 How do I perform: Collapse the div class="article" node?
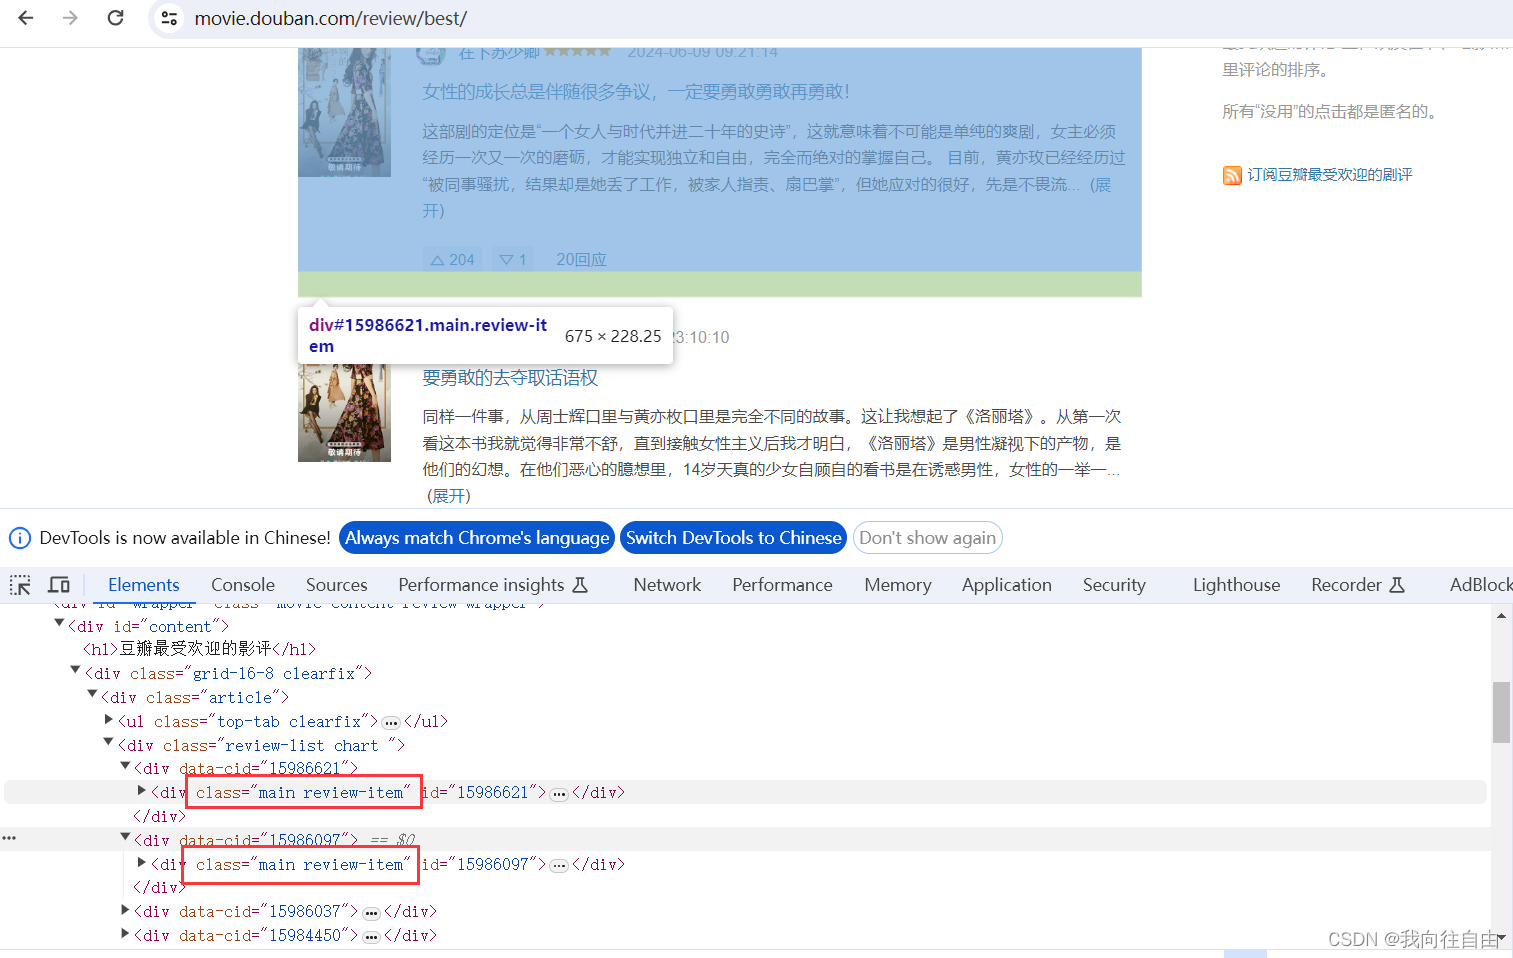(x=92, y=695)
